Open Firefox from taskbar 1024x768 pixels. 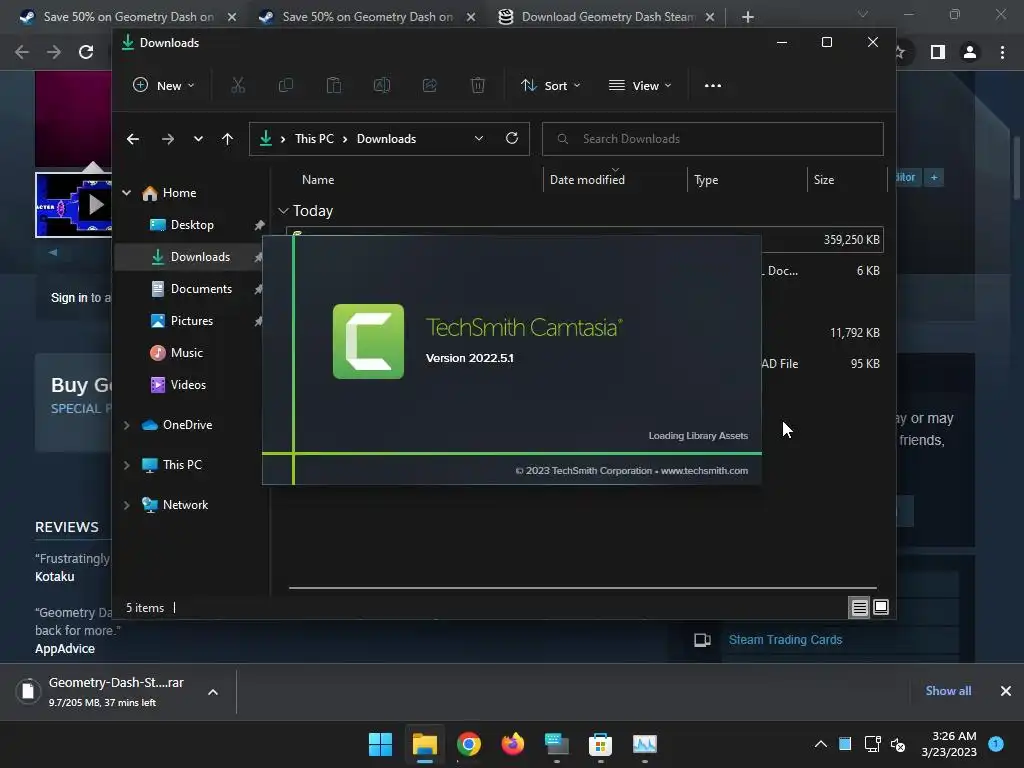pos(513,744)
